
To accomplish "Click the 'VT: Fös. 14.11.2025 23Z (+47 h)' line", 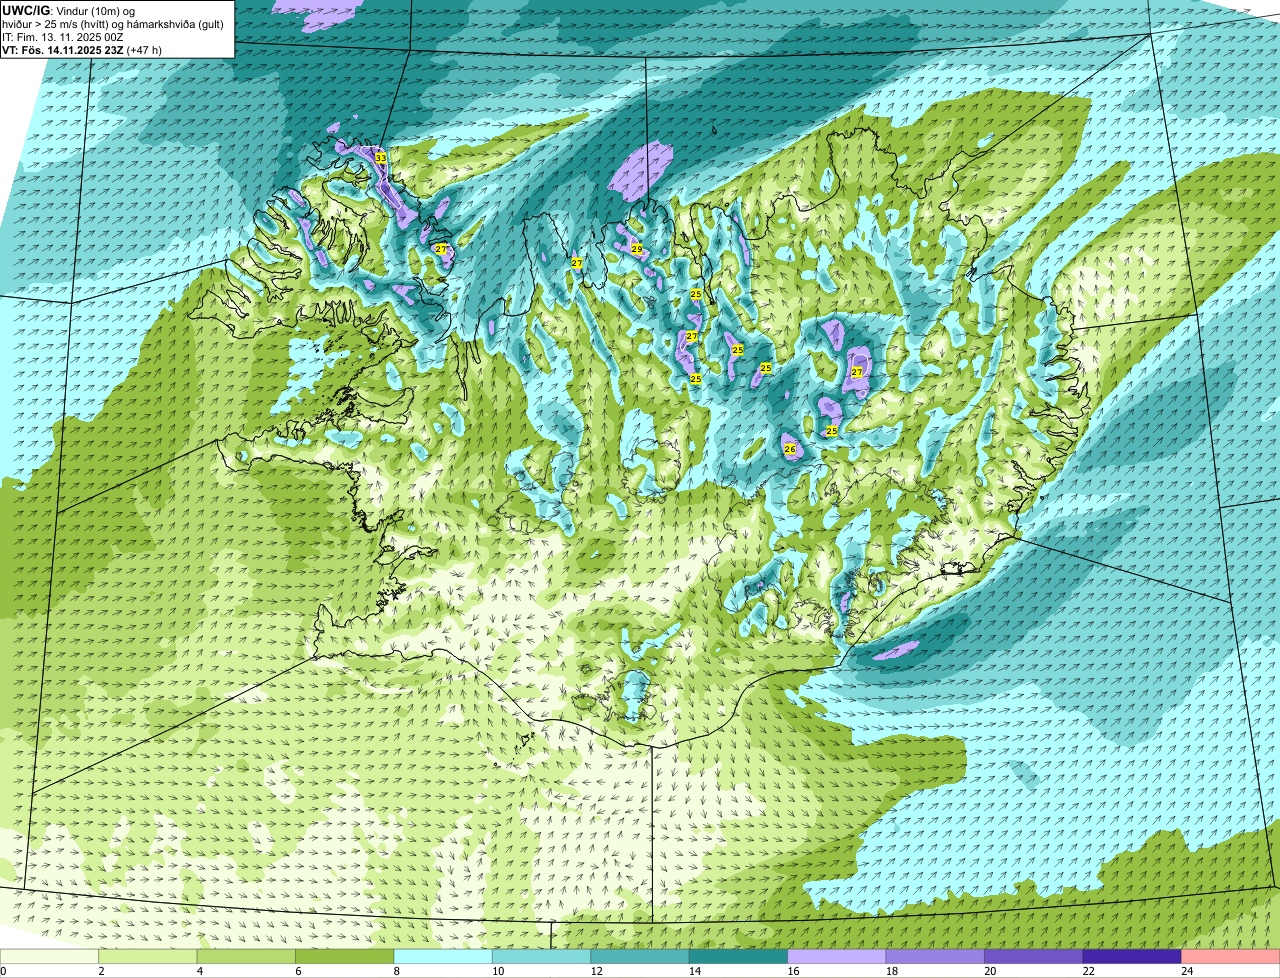I will click(x=82, y=50).
